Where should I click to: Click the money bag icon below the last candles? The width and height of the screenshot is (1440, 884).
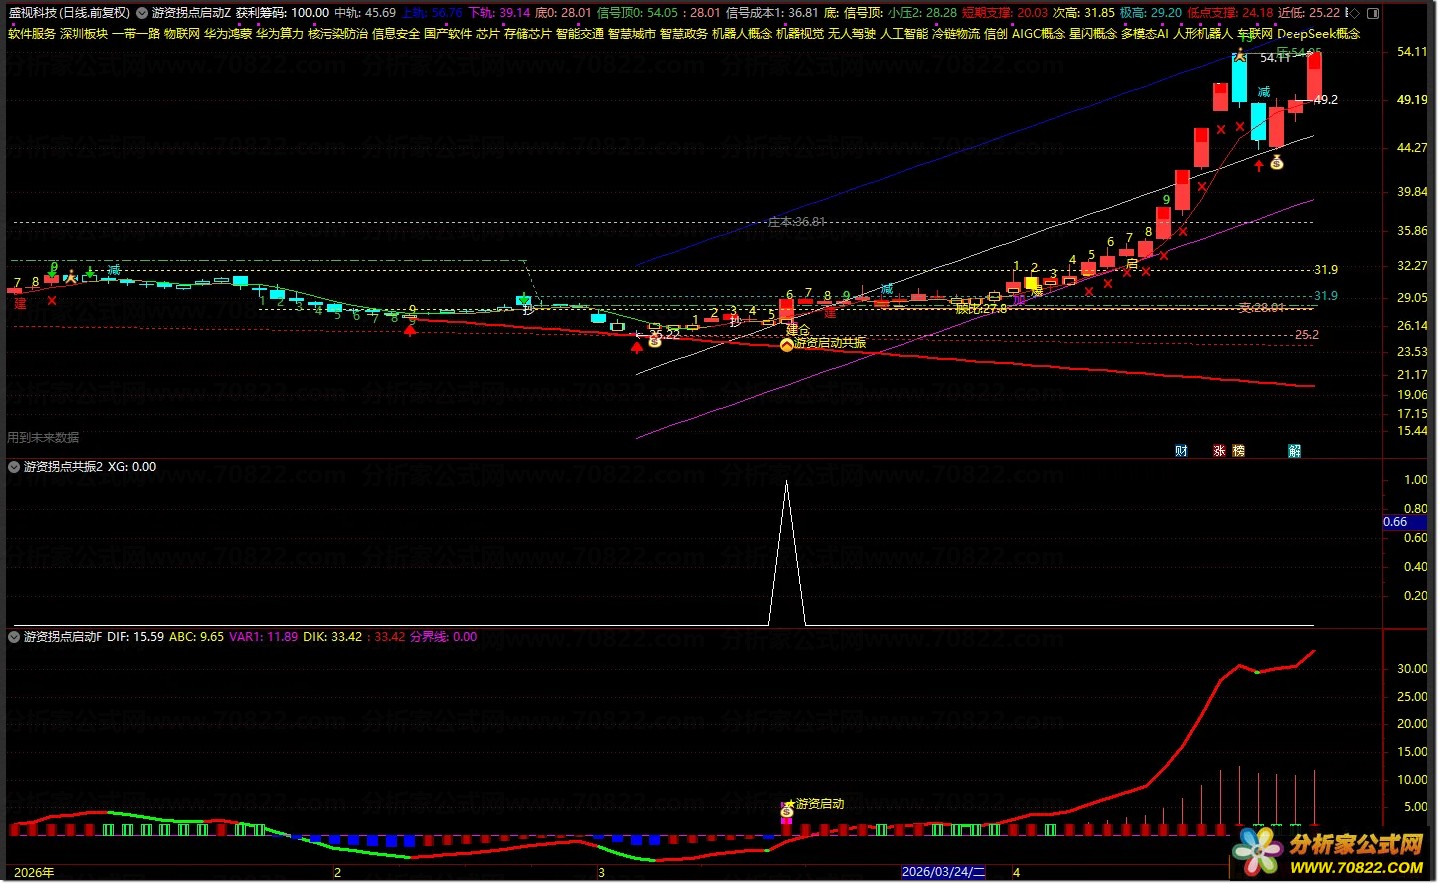[1277, 163]
